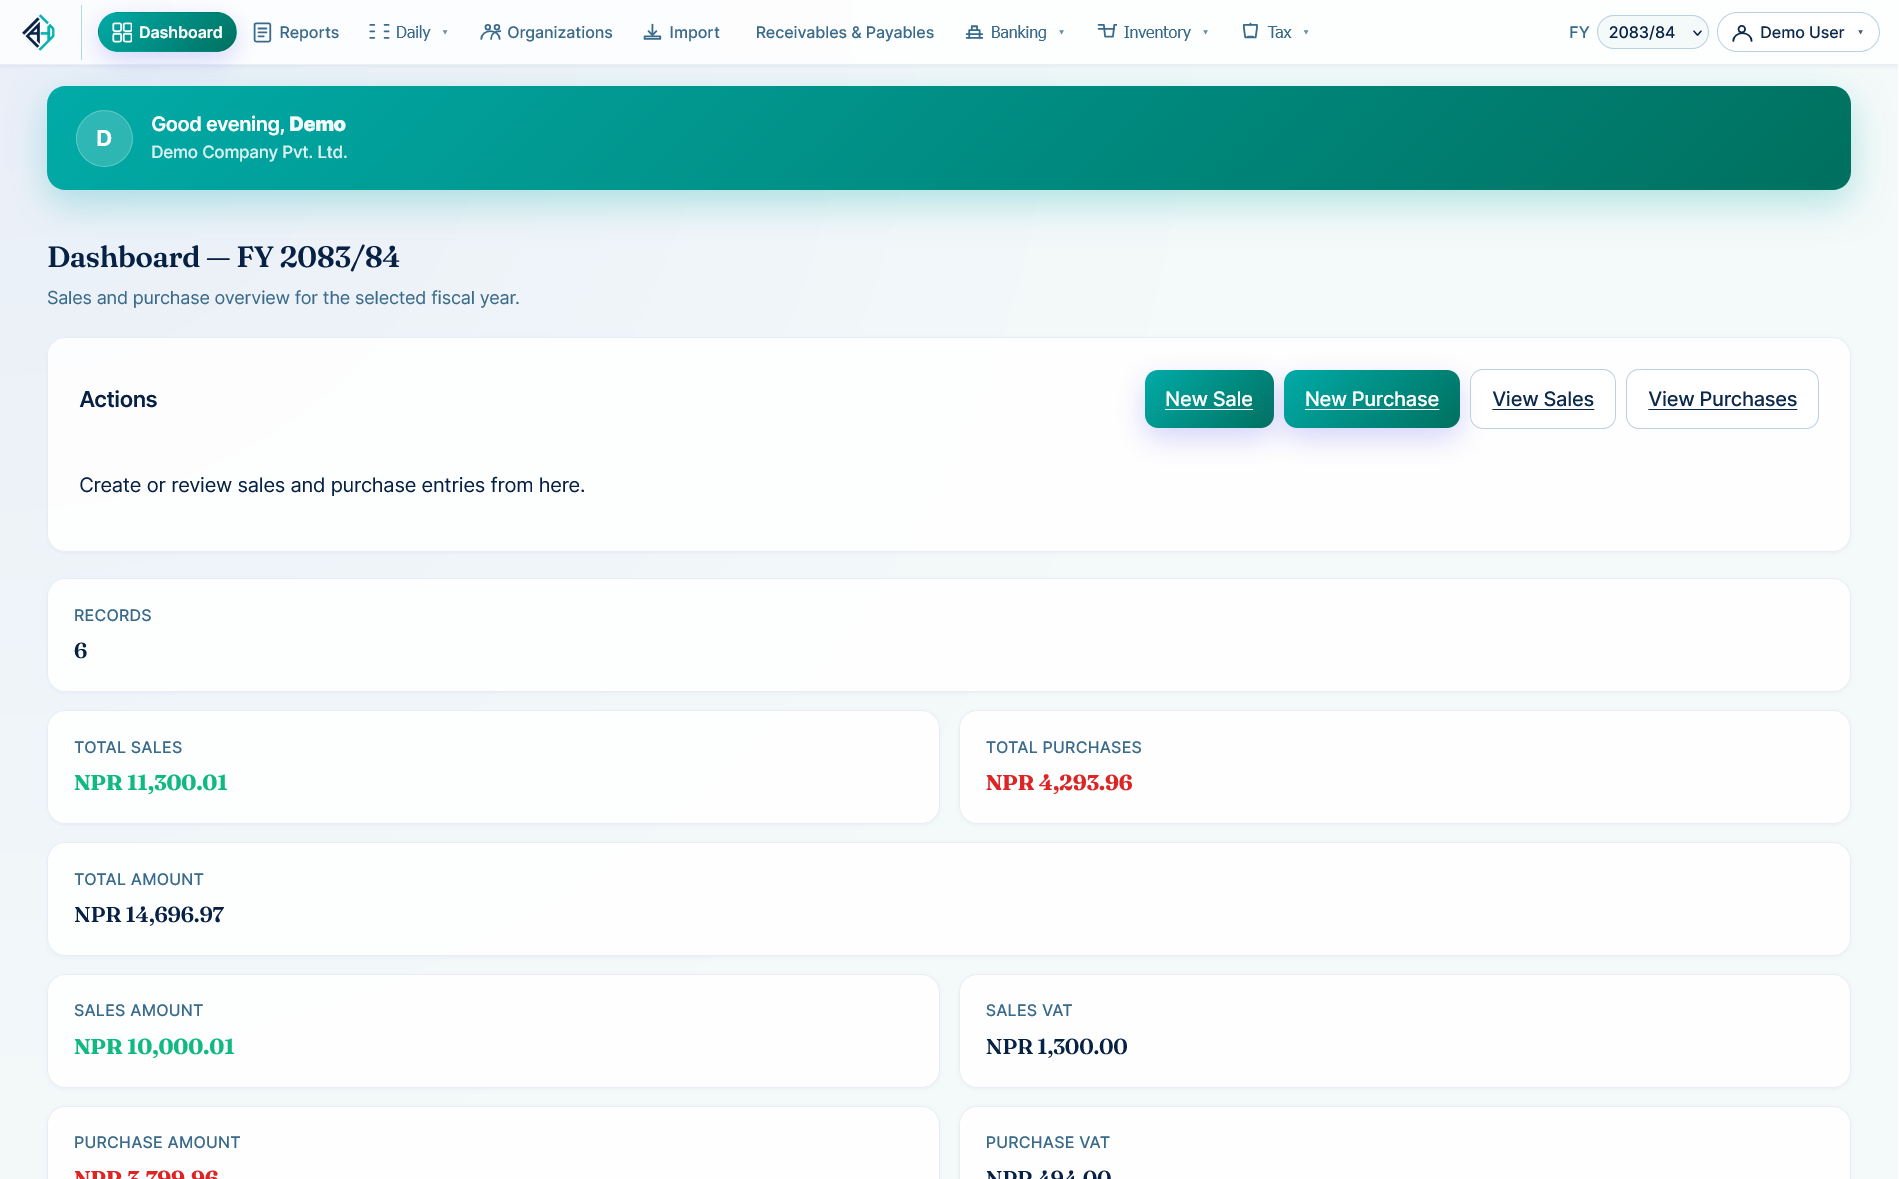
Task: Expand the Inventory menu arrow
Action: click(1205, 32)
